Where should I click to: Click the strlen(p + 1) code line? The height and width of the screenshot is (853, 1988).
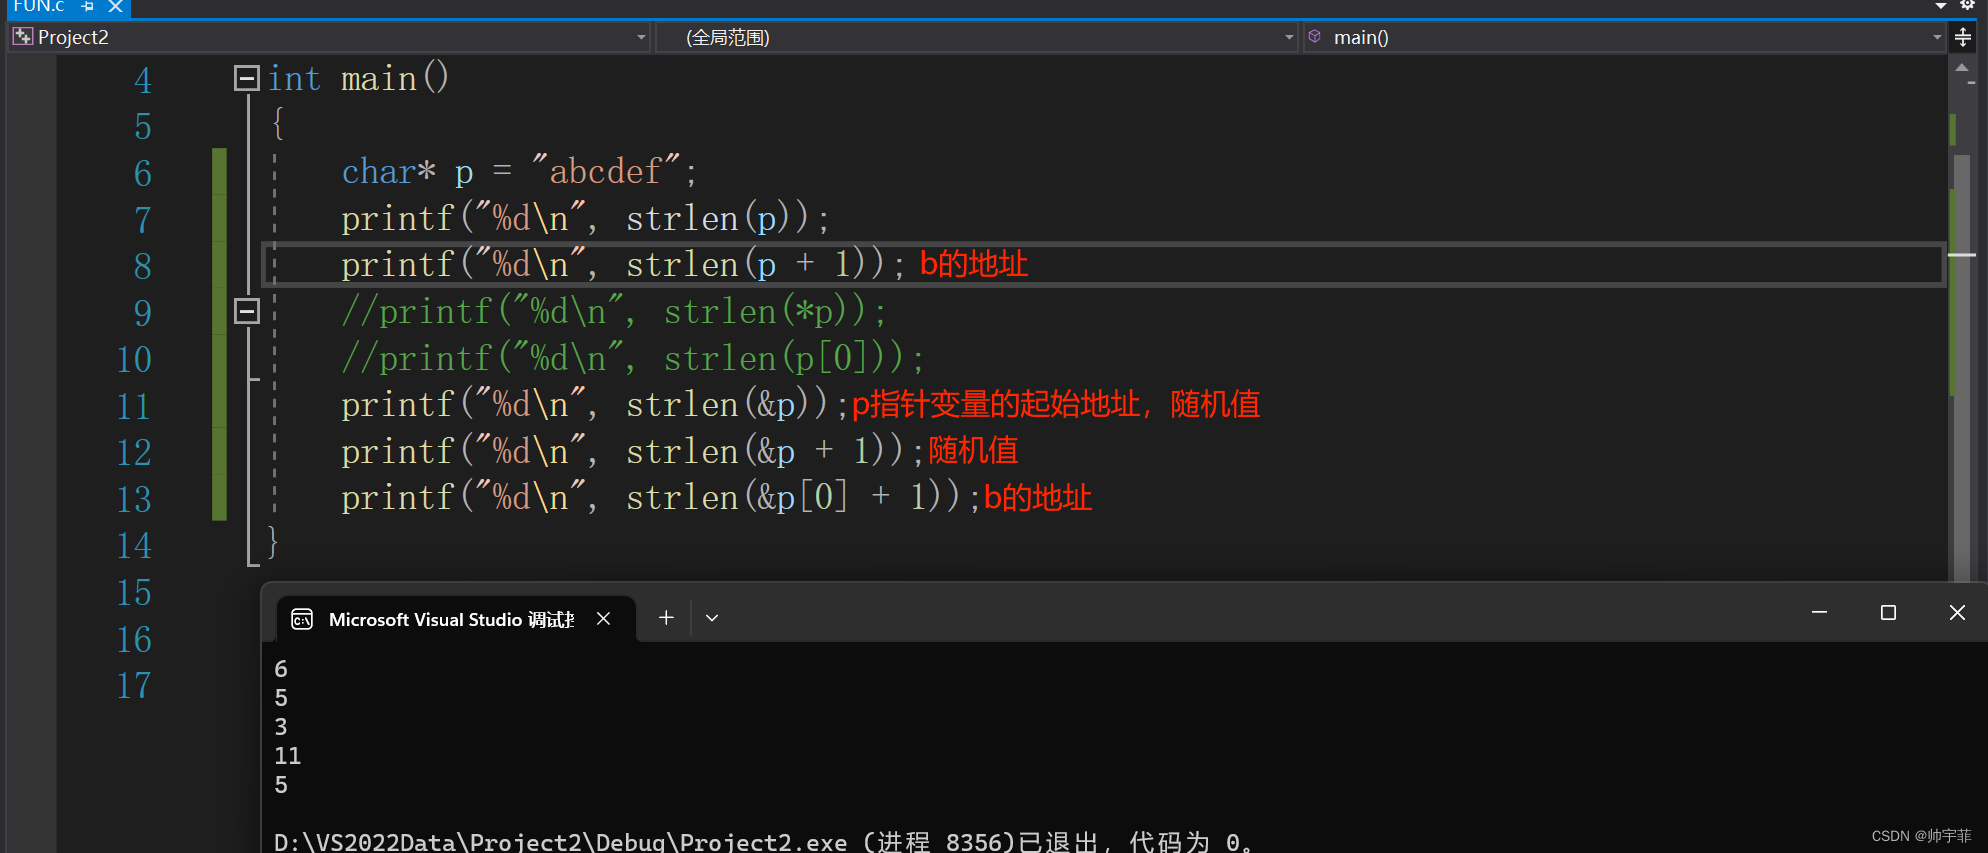[622, 265]
